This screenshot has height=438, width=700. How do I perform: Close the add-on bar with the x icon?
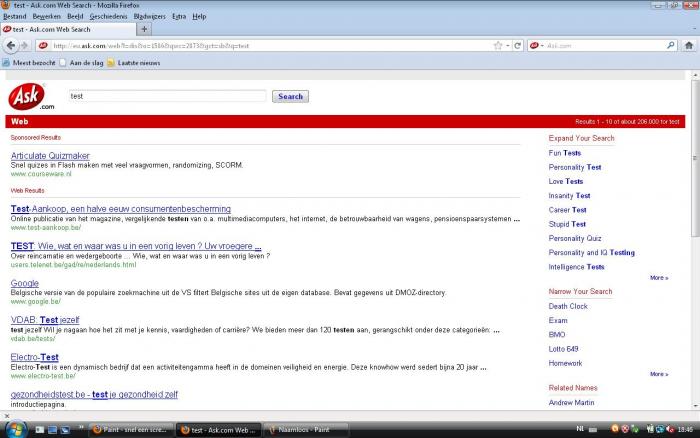7,416
